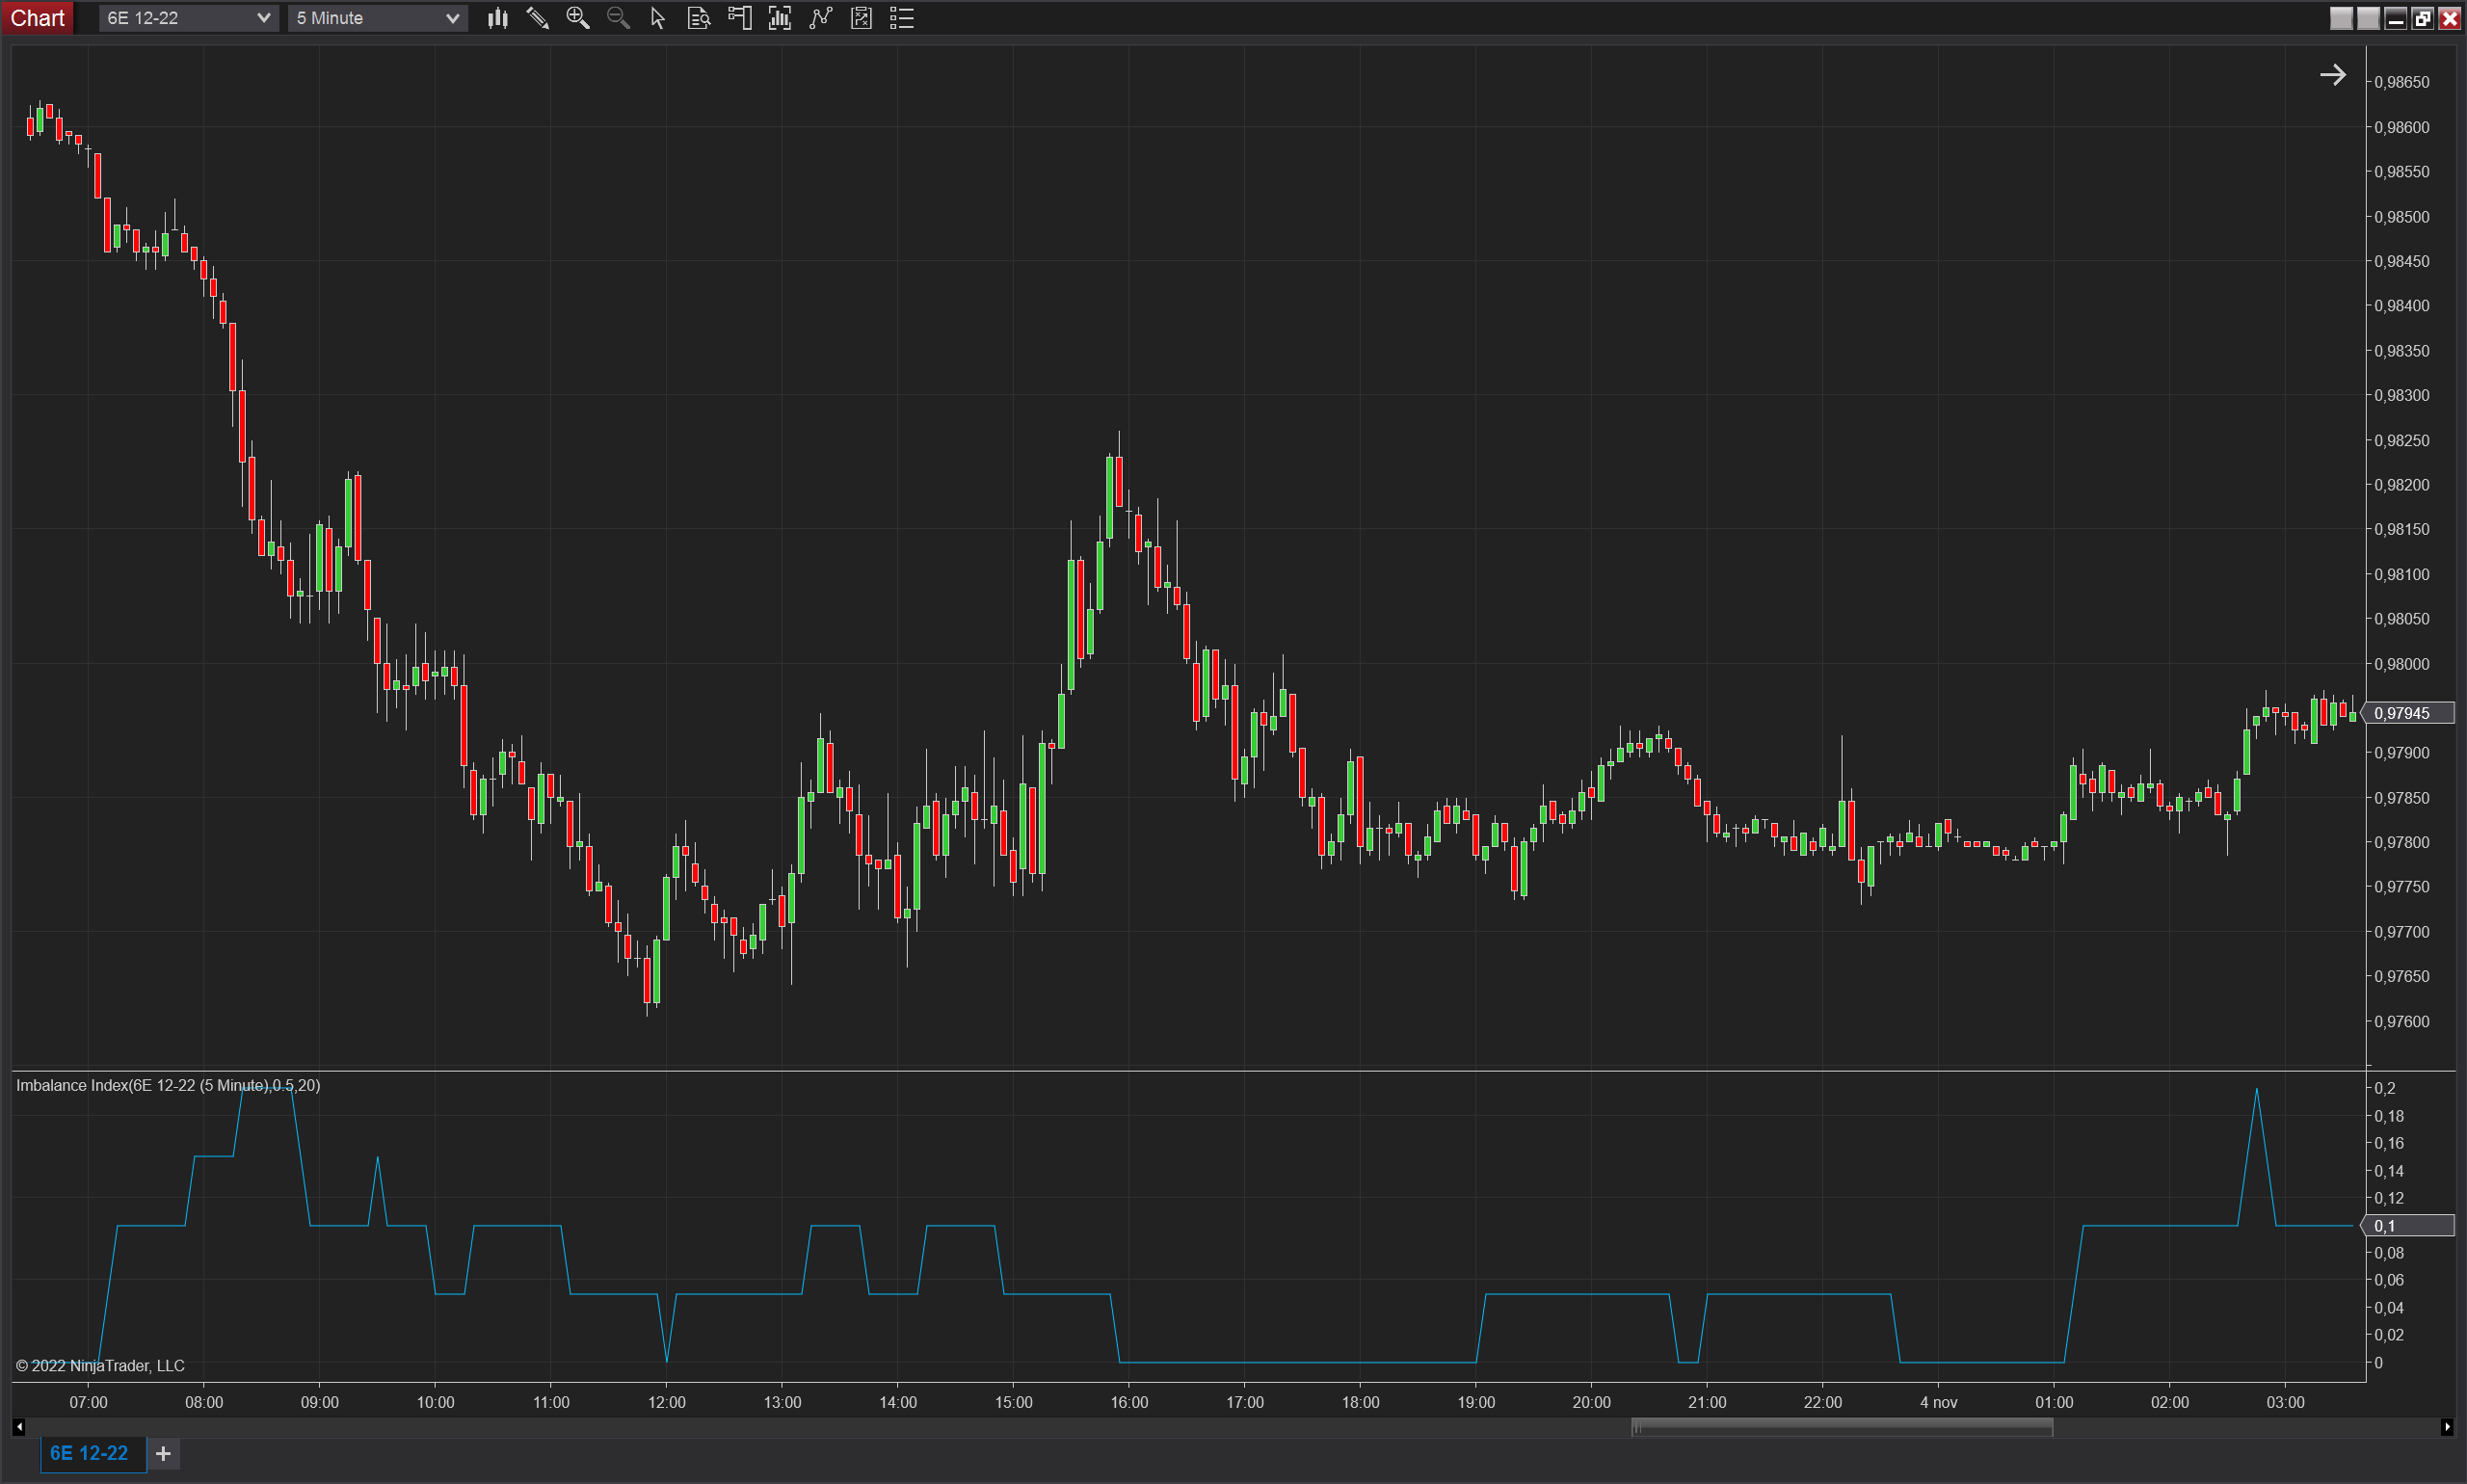Image resolution: width=2467 pixels, height=1484 pixels.
Task: Open the data box icon
Action: pyautogui.click(x=699, y=18)
